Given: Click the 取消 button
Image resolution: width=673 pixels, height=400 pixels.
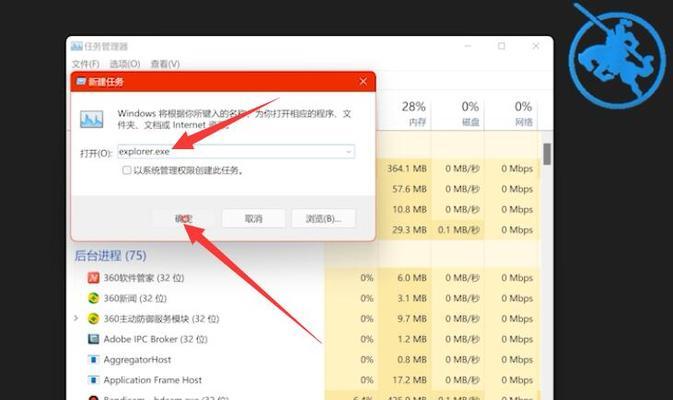Looking at the screenshot, I should point(253,218).
